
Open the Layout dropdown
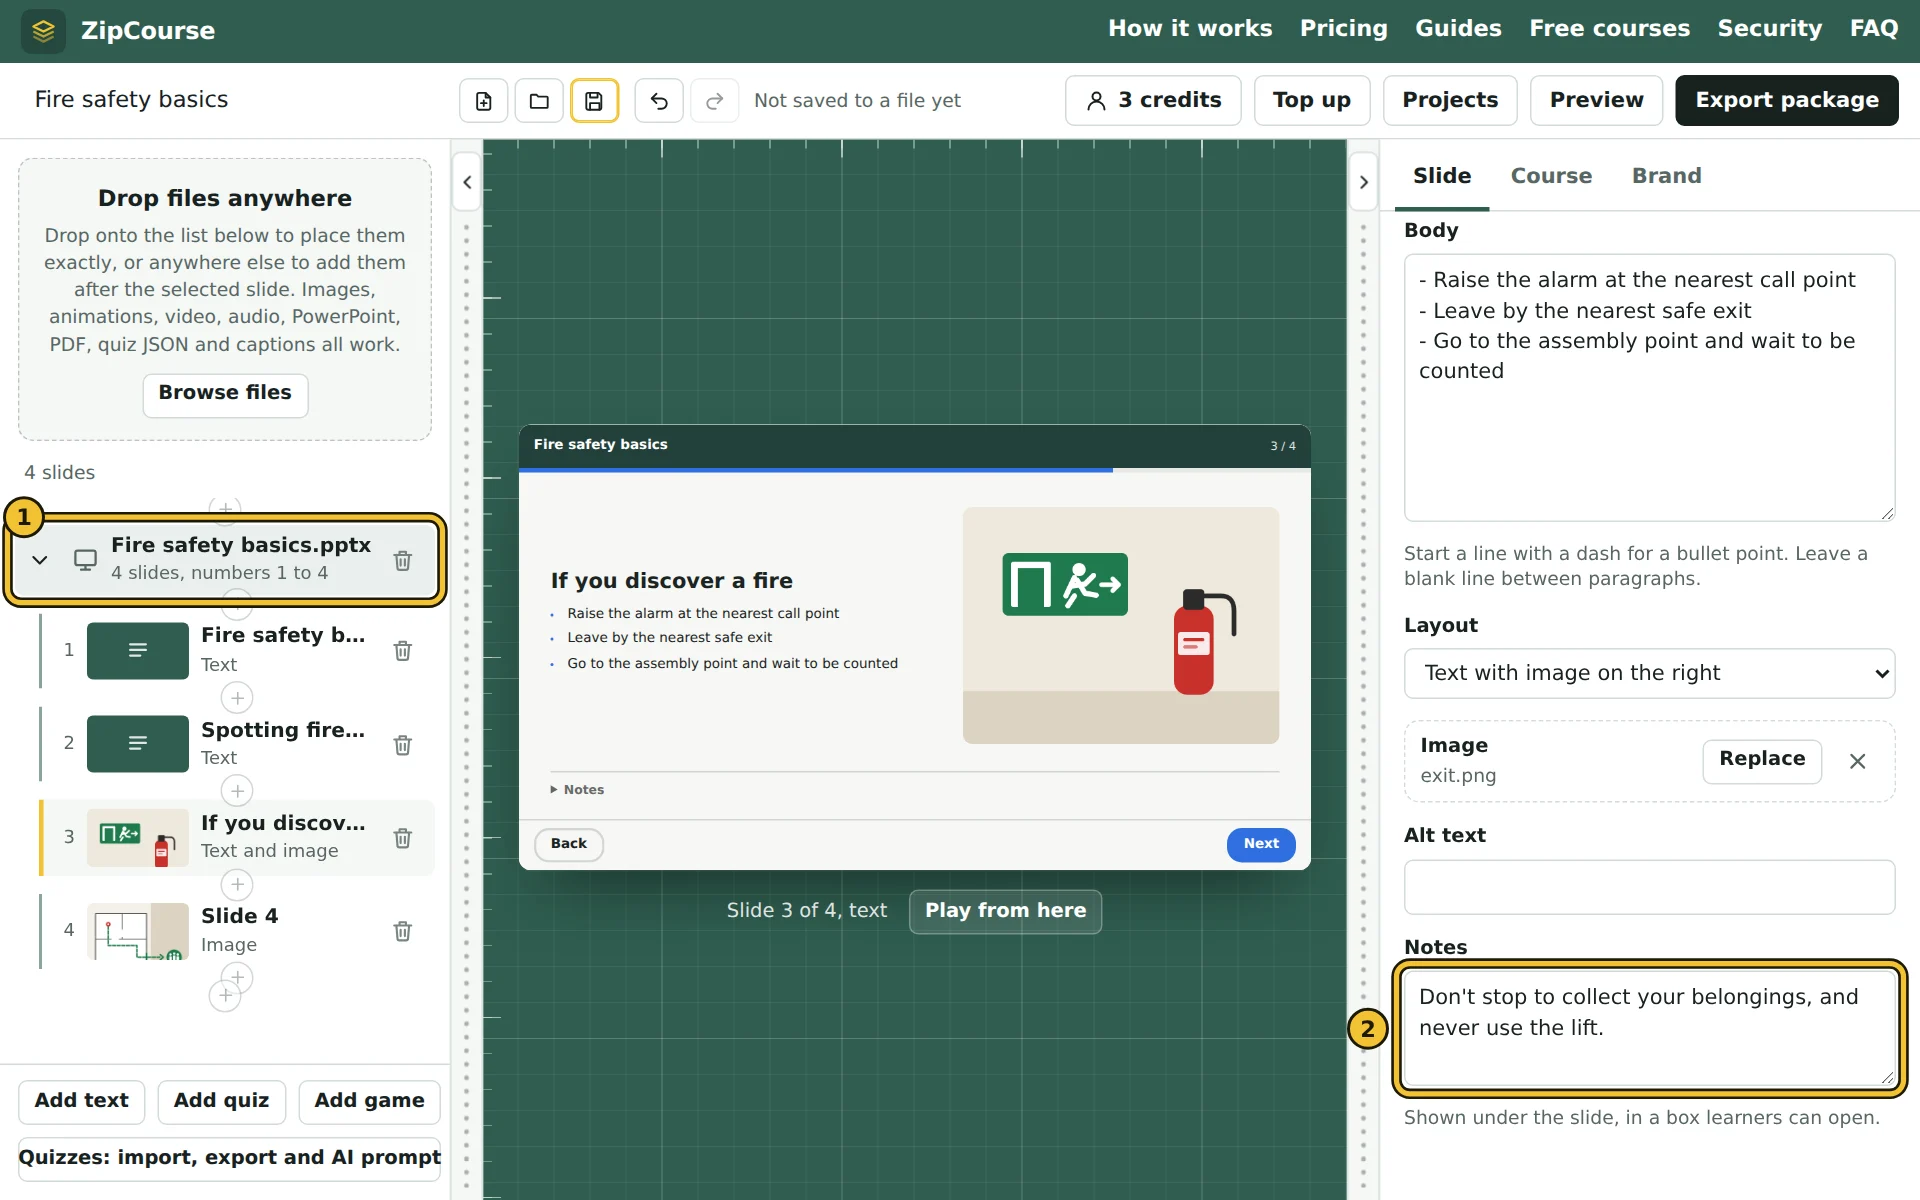point(1649,673)
